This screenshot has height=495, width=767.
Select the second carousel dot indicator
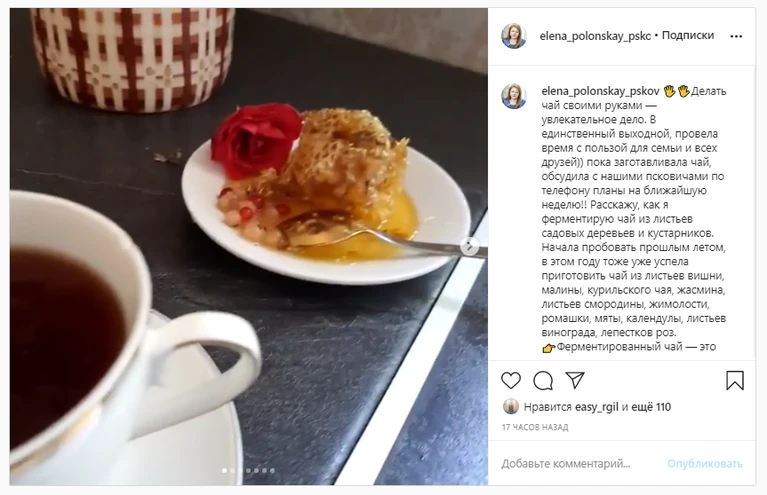pyautogui.click(x=232, y=471)
